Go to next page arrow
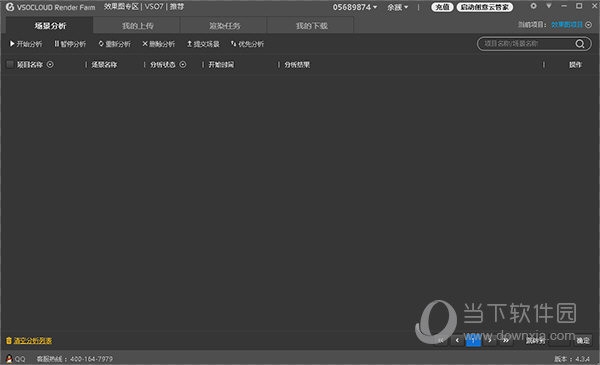 coord(489,340)
